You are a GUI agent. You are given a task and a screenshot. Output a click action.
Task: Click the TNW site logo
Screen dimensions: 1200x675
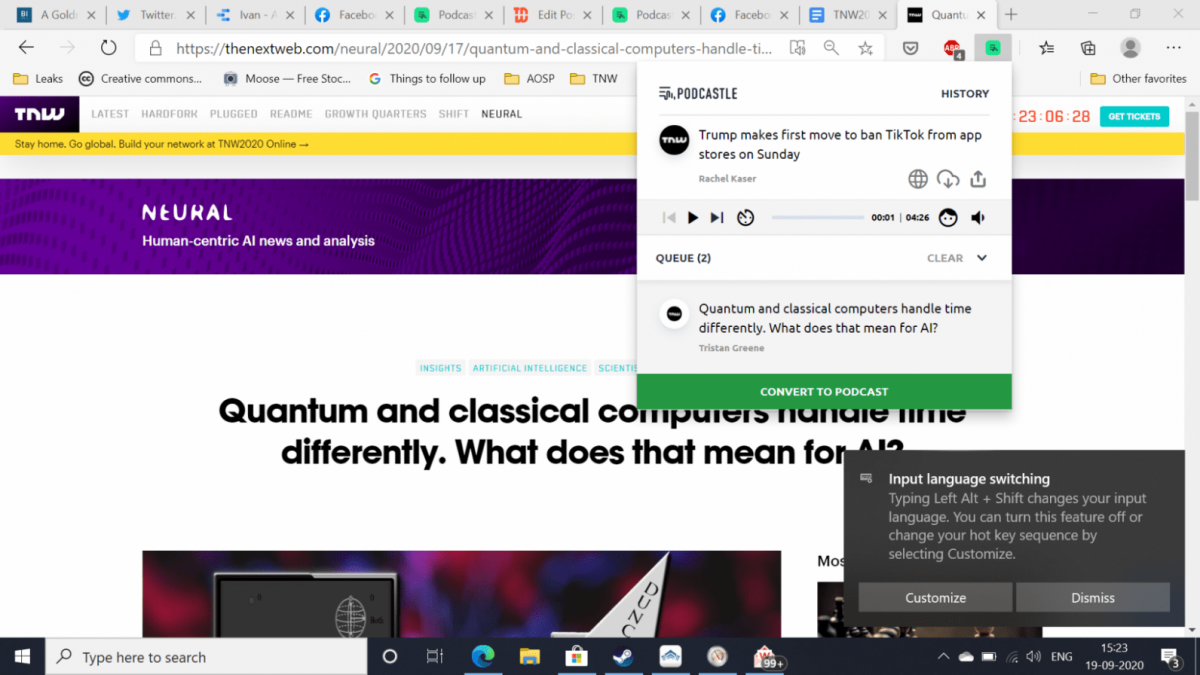(x=39, y=114)
